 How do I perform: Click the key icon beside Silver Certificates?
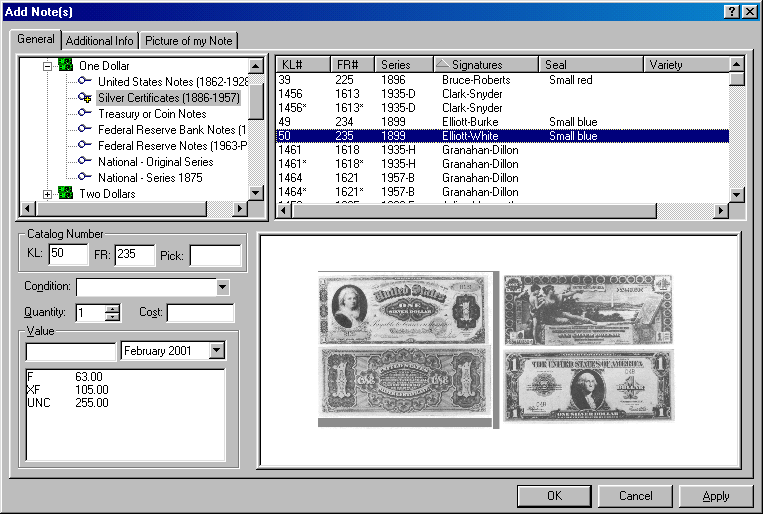click(85, 97)
